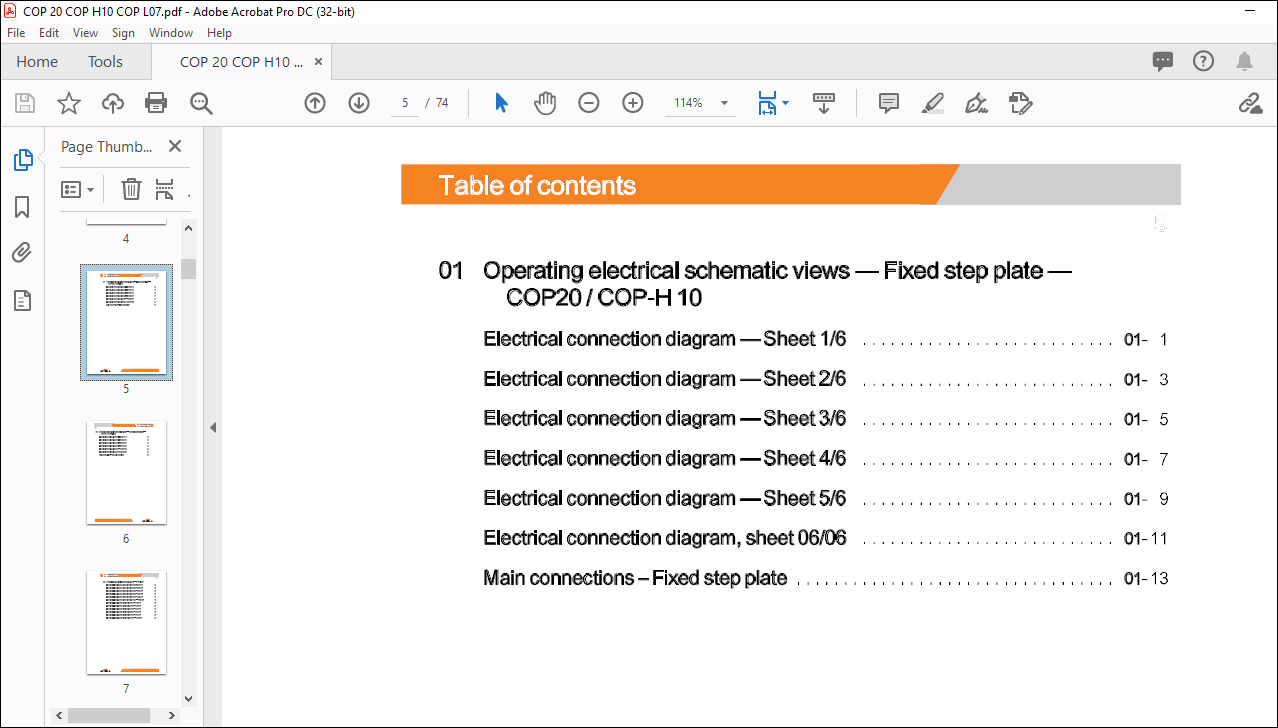Viewport: 1278px width, 728px height.
Task: Click the page number input field
Action: [405, 103]
